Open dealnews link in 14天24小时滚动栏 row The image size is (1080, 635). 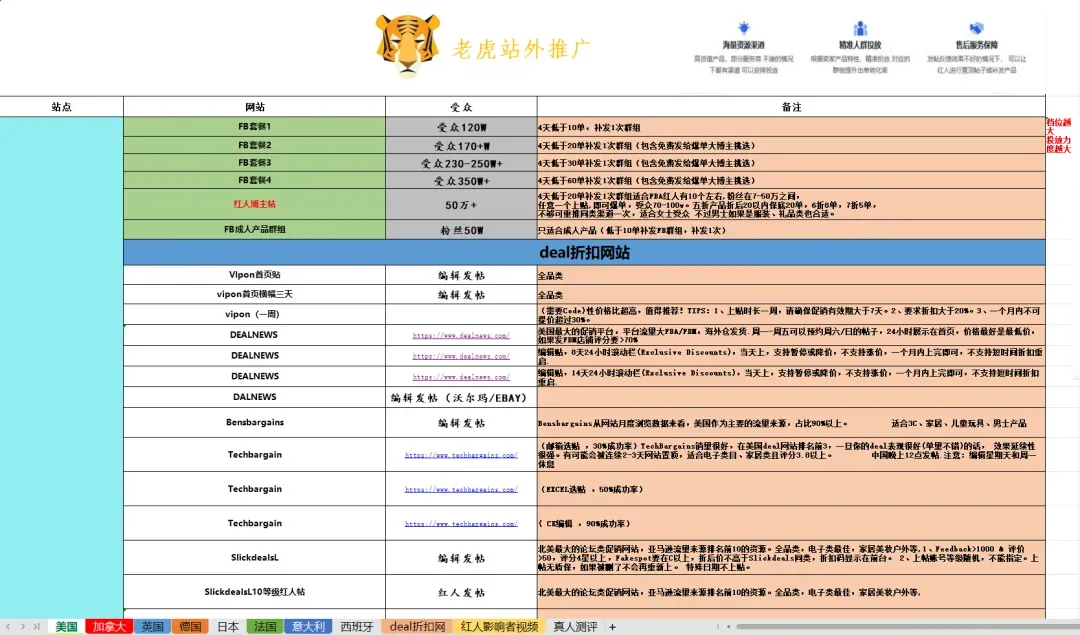click(x=461, y=377)
